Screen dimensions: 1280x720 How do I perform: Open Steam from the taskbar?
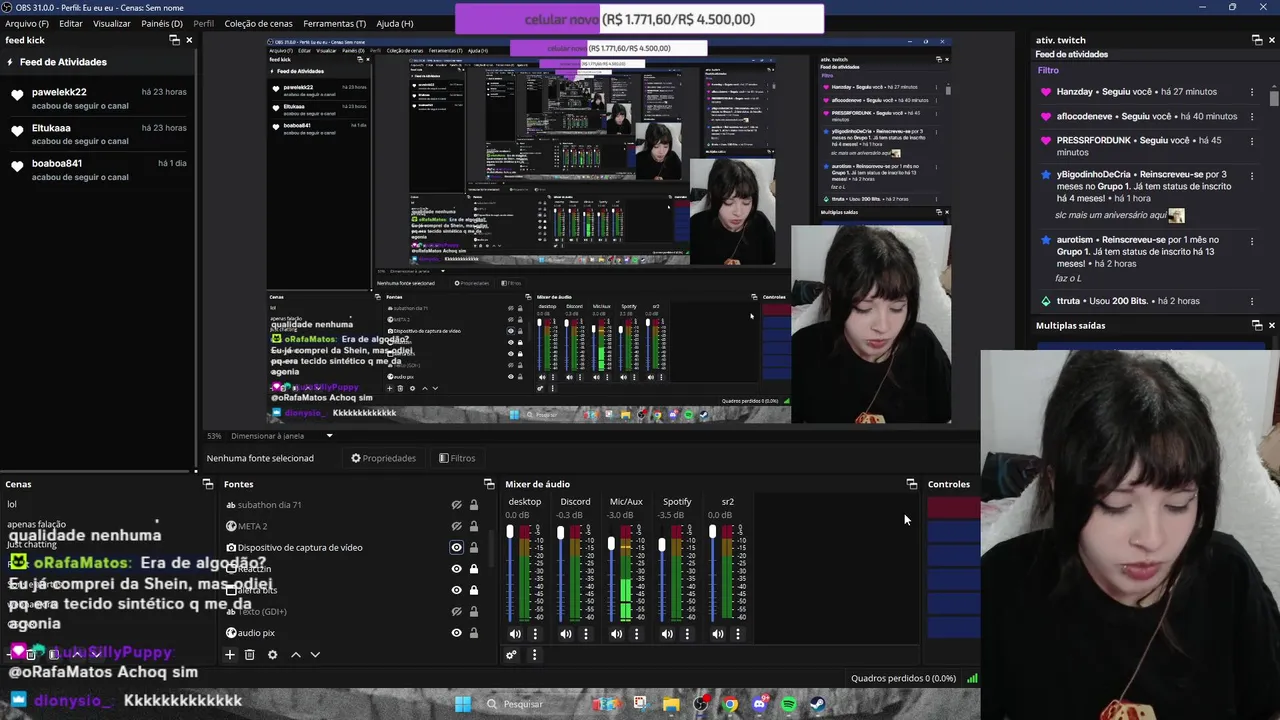818,704
